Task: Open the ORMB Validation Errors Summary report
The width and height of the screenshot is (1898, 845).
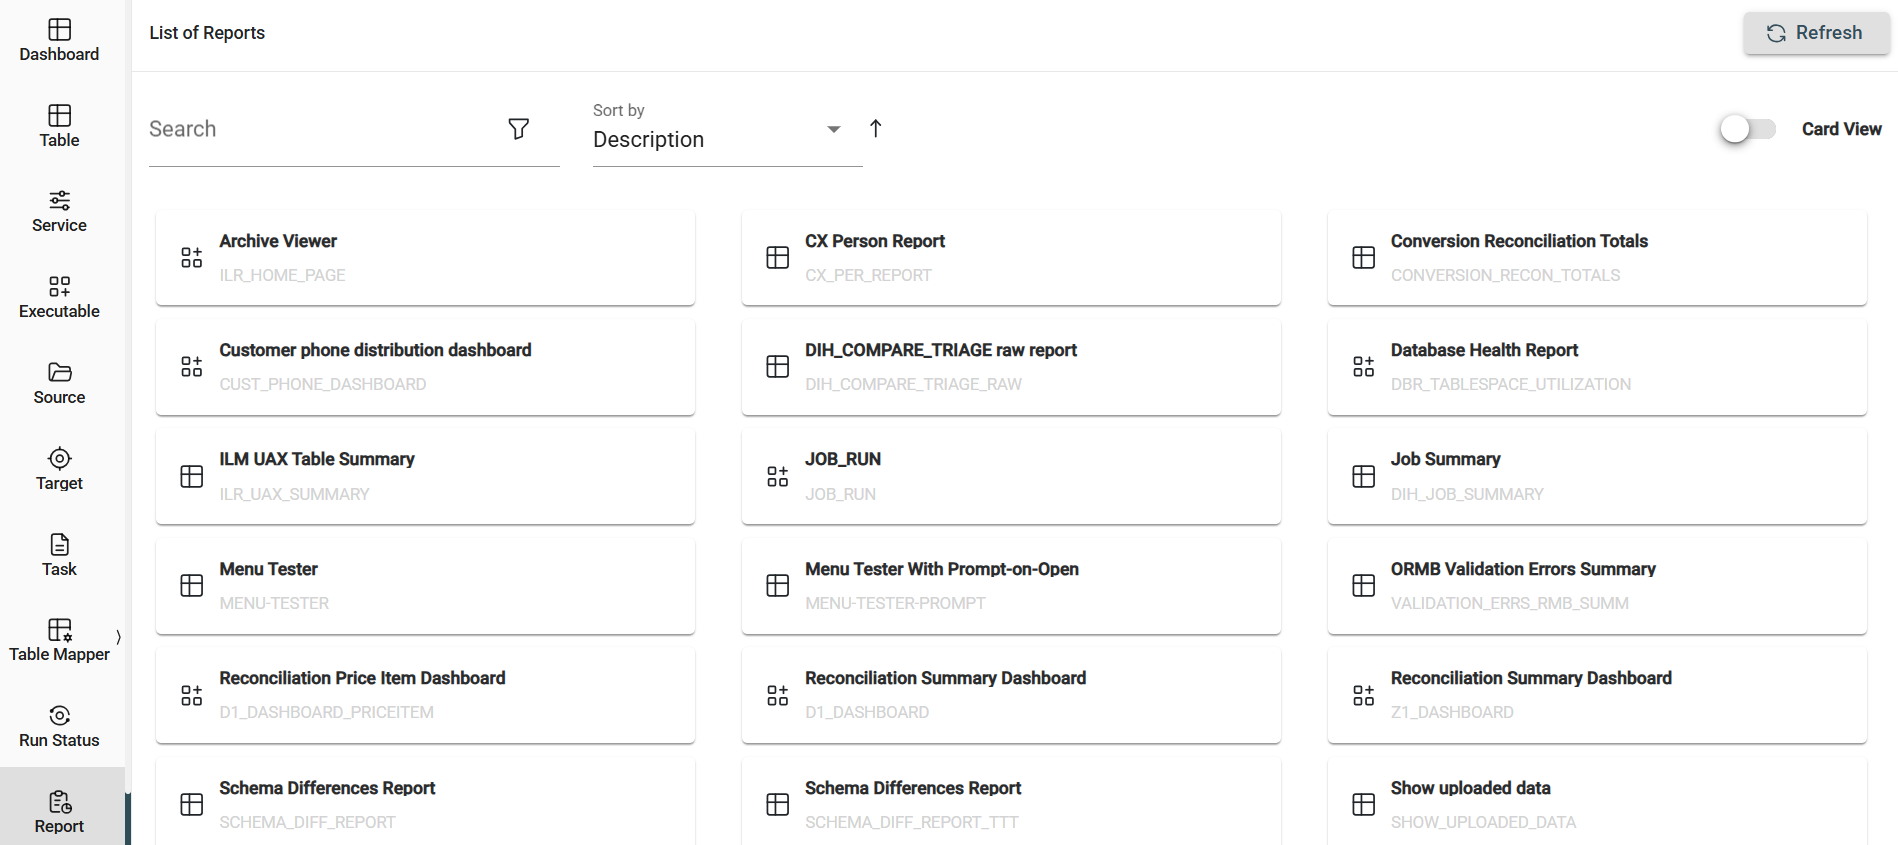Action: 1596,586
